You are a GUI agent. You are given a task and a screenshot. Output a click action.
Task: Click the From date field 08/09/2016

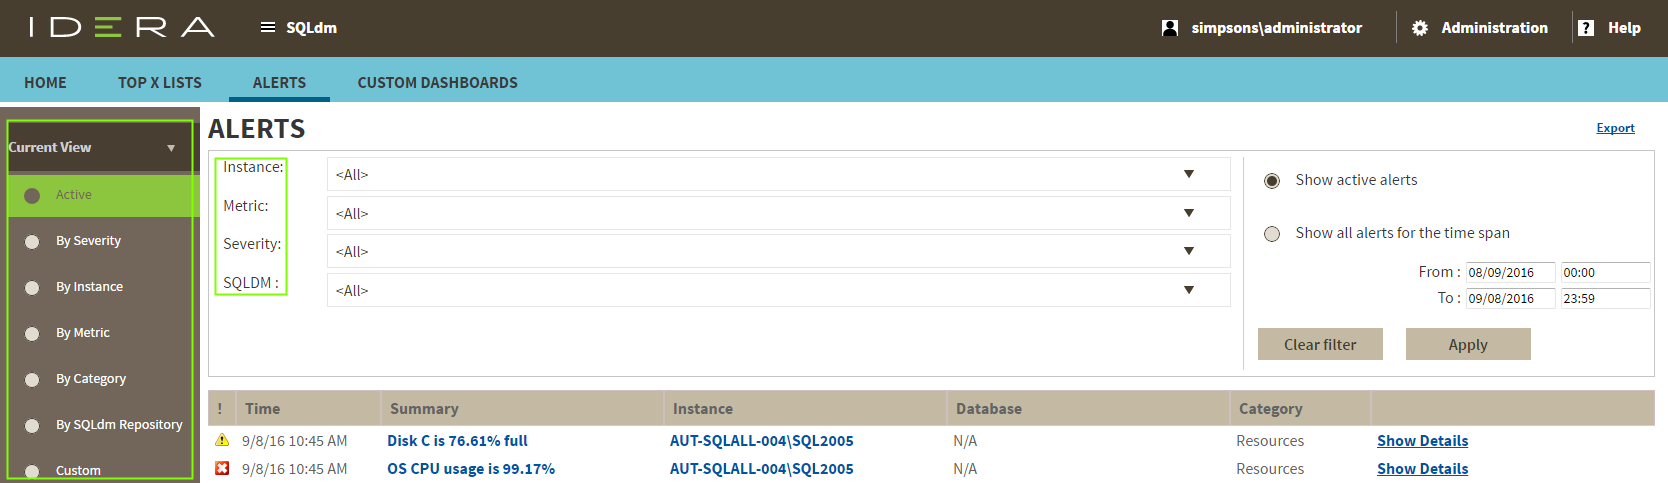(x=1510, y=272)
